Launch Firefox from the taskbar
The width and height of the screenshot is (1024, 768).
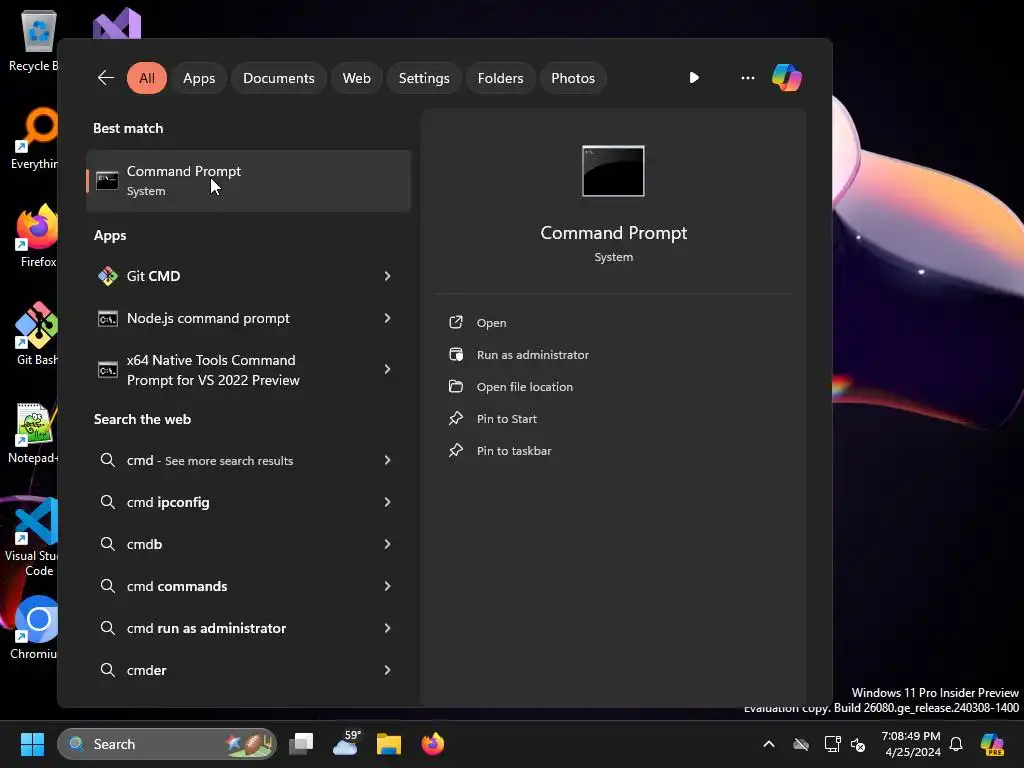tap(432, 744)
